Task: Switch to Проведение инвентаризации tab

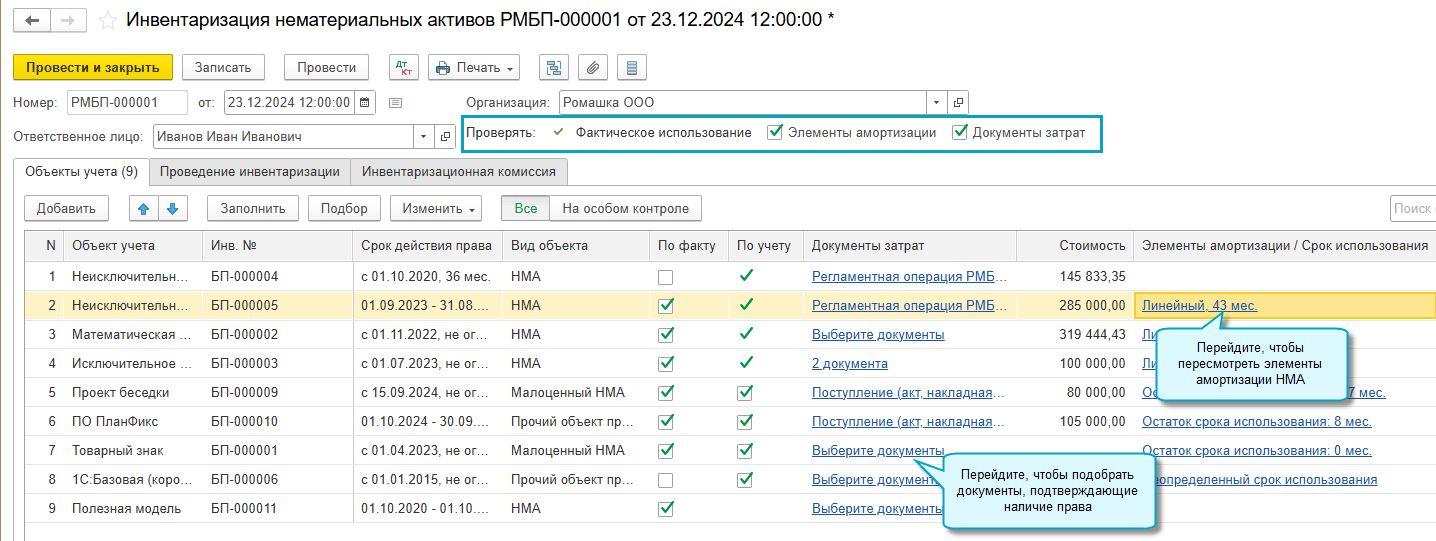Action: 249,171
